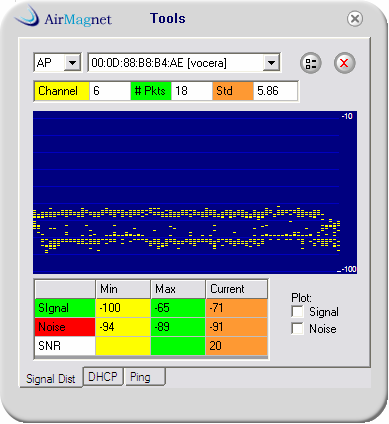Click the red X stop button
Image resolution: width=389 pixels, height=424 pixels.
(x=344, y=63)
